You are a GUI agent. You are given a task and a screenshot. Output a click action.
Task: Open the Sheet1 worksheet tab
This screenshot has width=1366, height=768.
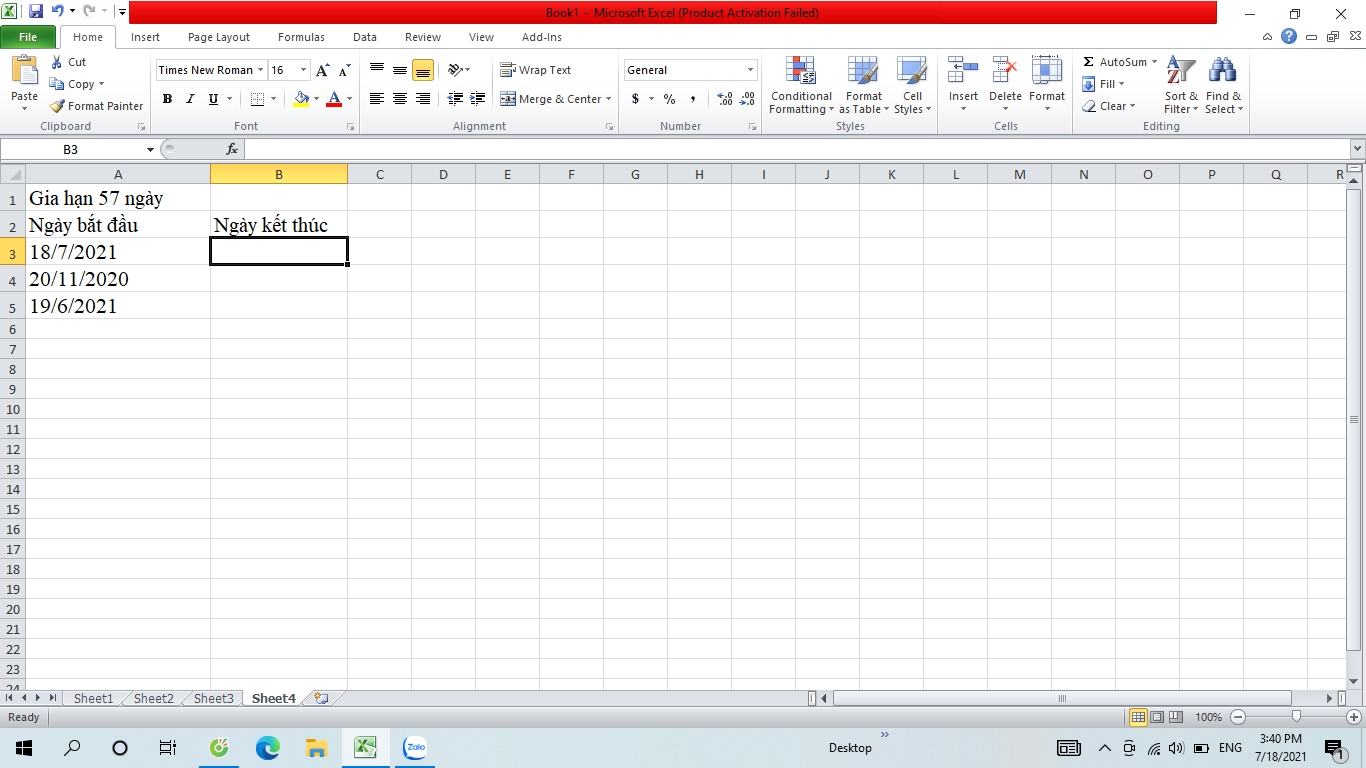tap(93, 698)
